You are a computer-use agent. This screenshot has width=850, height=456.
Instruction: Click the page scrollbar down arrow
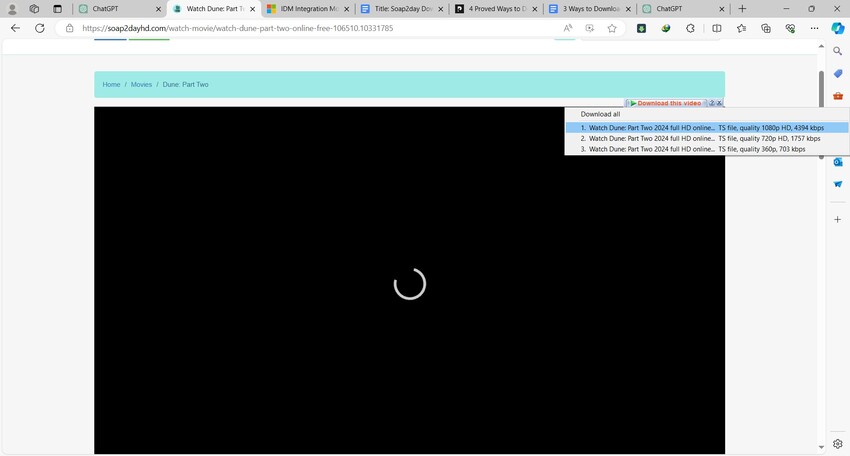(x=821, y=447)
